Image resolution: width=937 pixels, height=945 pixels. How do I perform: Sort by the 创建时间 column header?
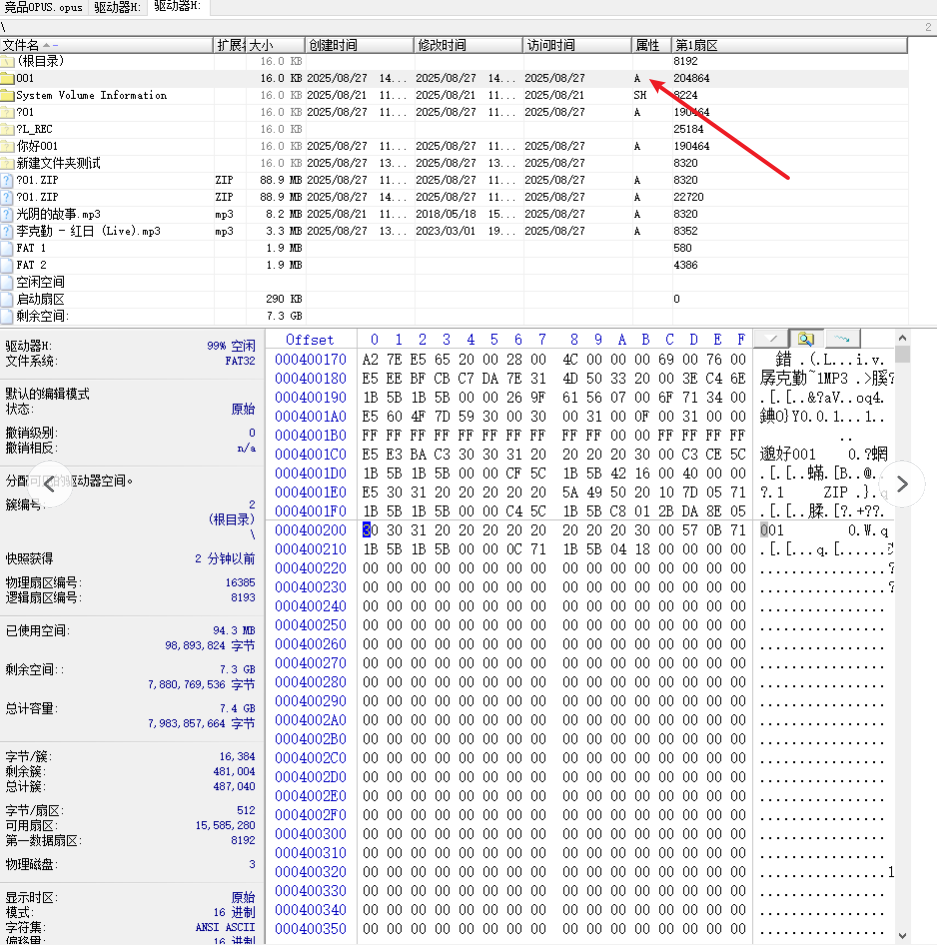359,45
